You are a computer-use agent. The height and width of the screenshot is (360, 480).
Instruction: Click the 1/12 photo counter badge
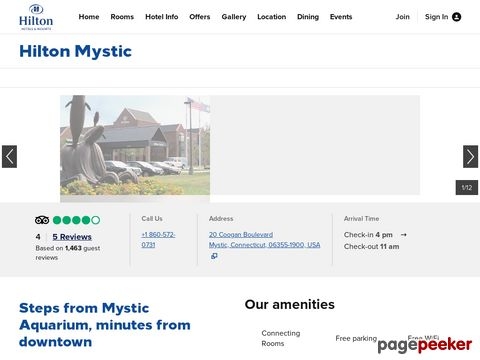(x=467, y=188)
